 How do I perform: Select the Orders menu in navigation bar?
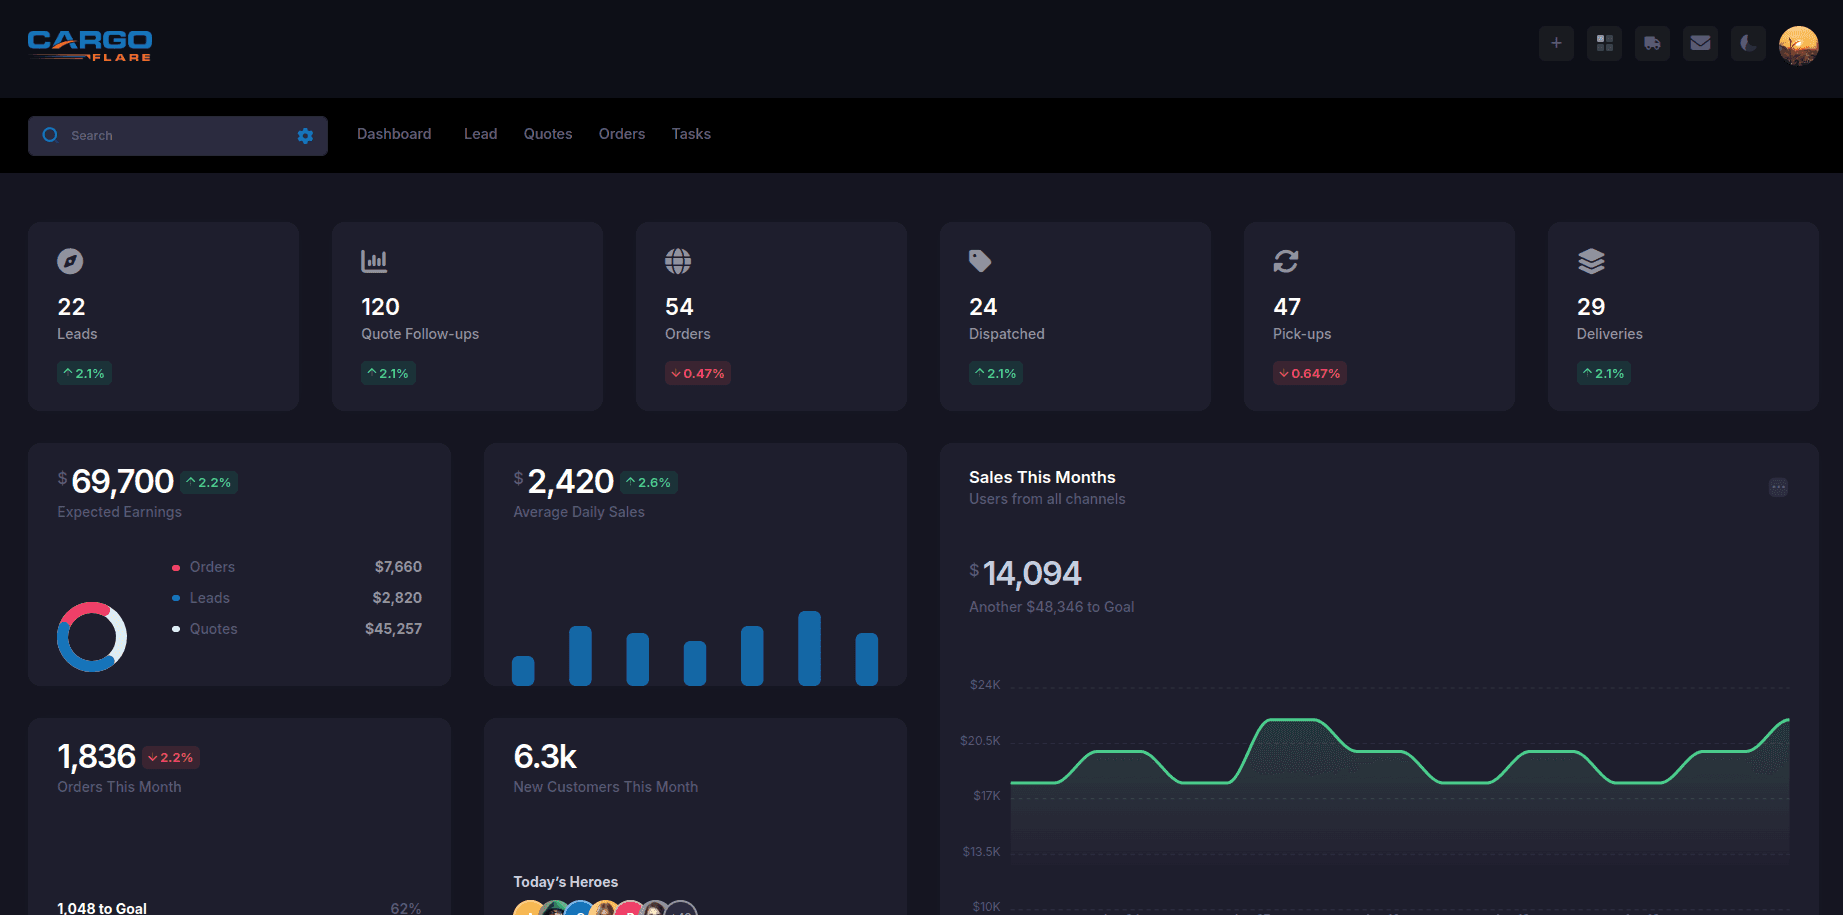622,134
